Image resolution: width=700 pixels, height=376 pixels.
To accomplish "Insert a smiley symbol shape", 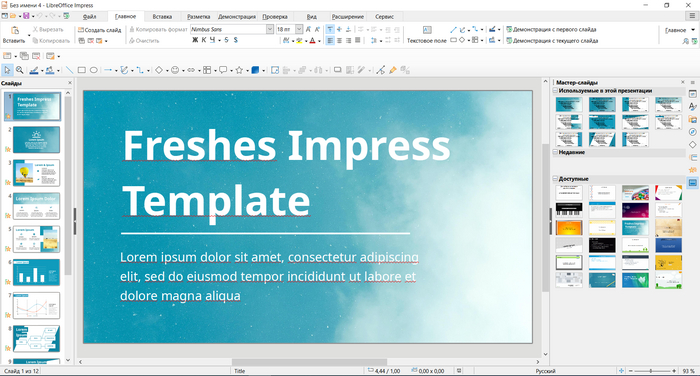I will [x=175, y=70].
